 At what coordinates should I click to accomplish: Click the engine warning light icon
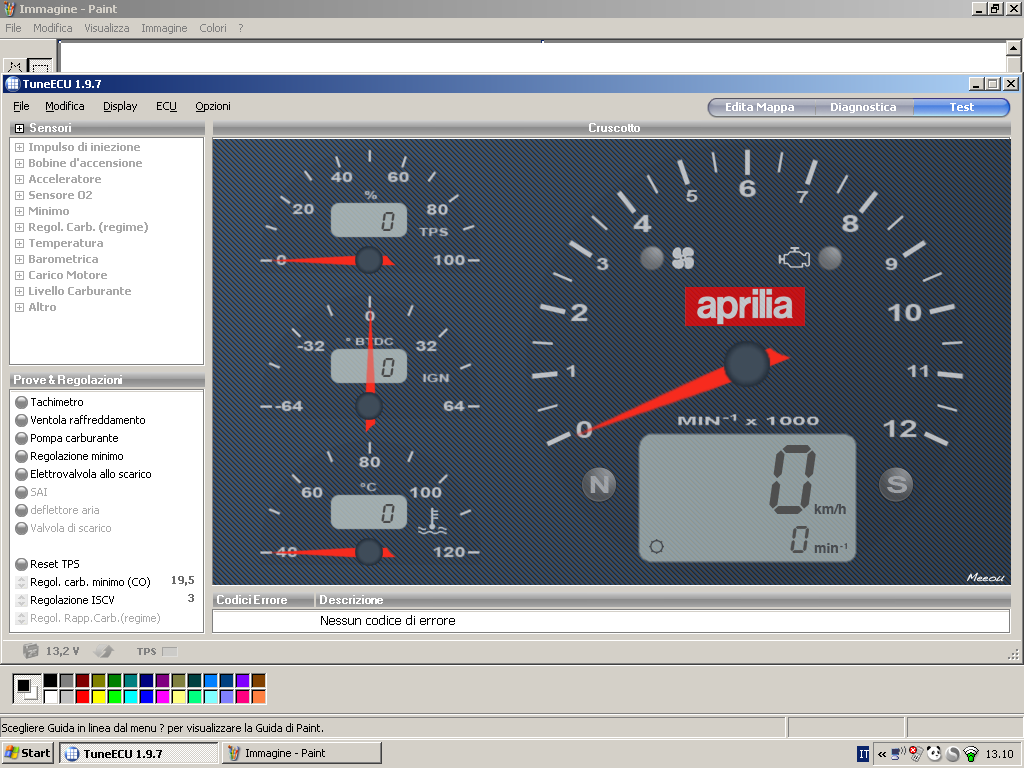point(794,257)
